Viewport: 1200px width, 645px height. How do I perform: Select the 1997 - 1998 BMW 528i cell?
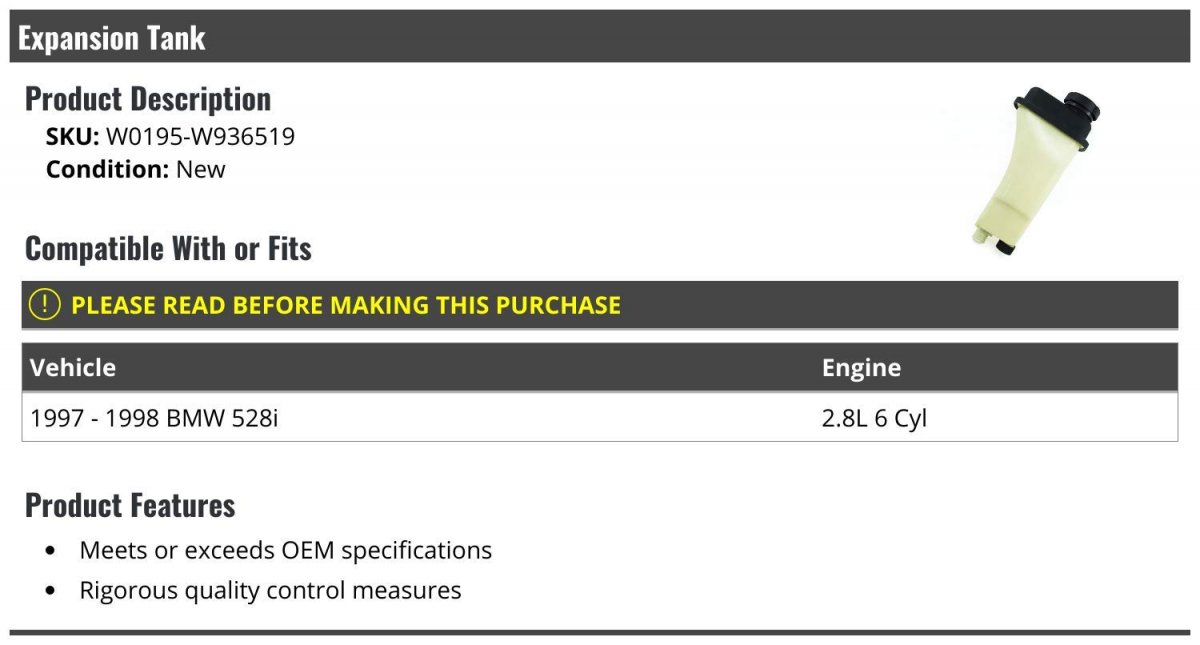pos(155,418)
